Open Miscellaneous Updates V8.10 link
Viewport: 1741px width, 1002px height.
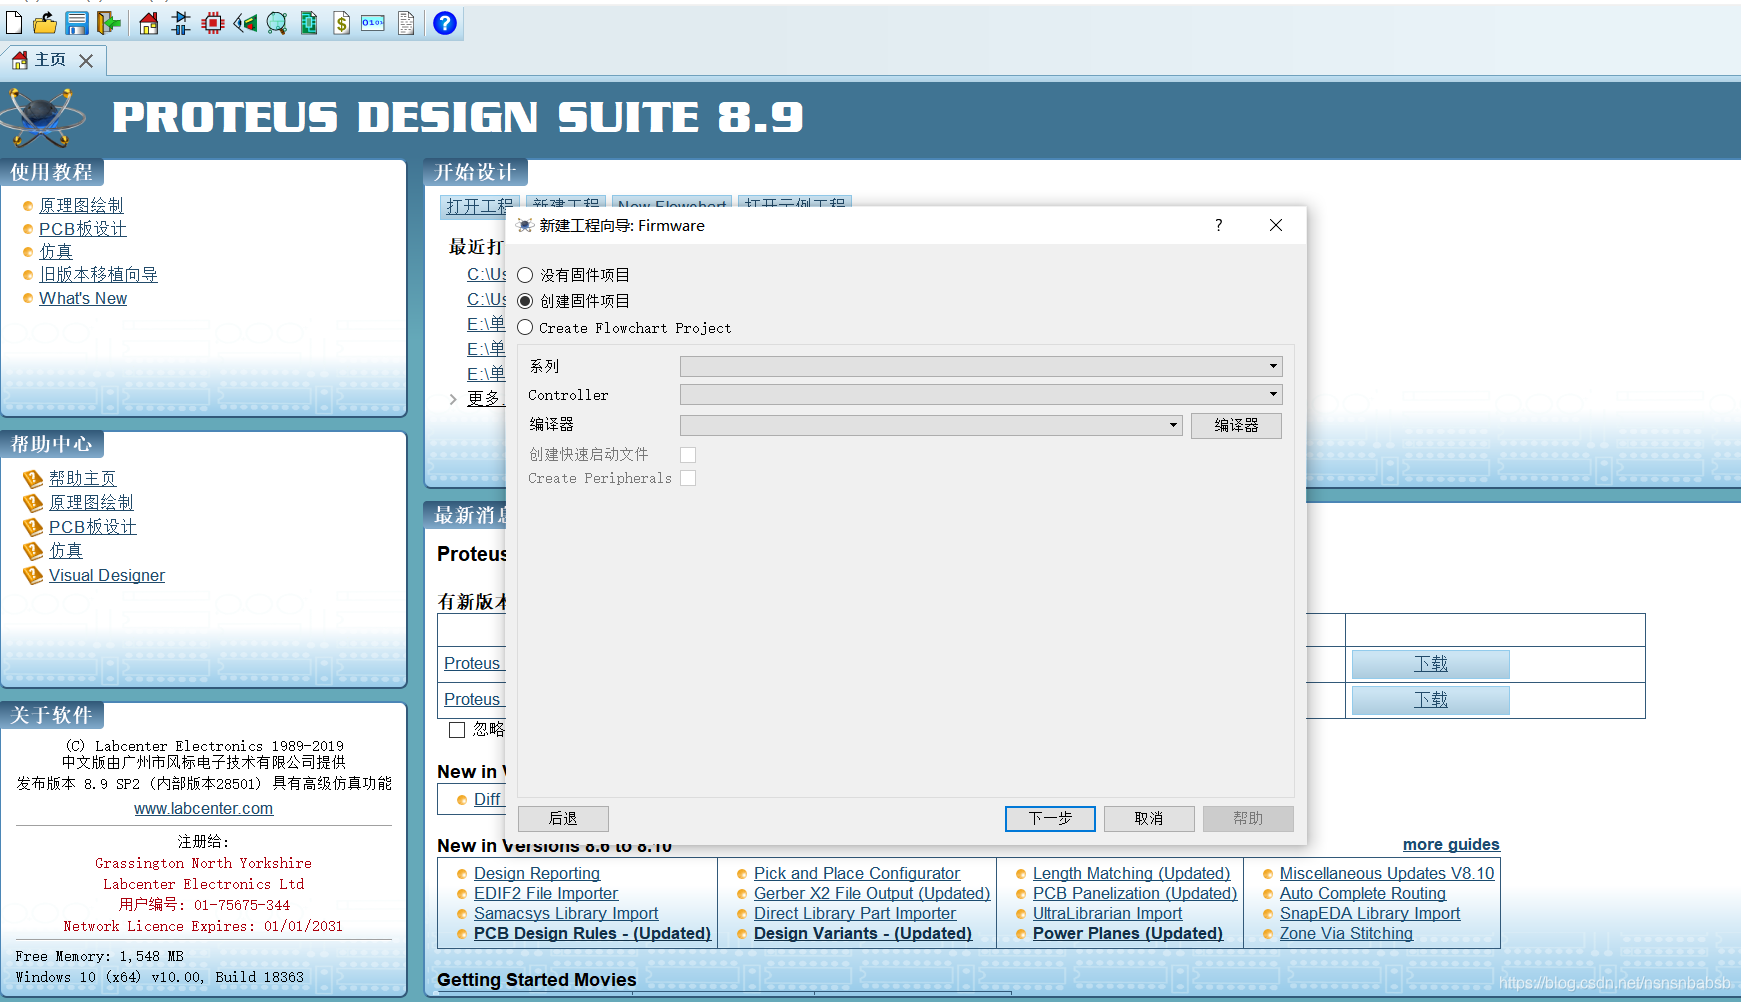[1387, 873]
